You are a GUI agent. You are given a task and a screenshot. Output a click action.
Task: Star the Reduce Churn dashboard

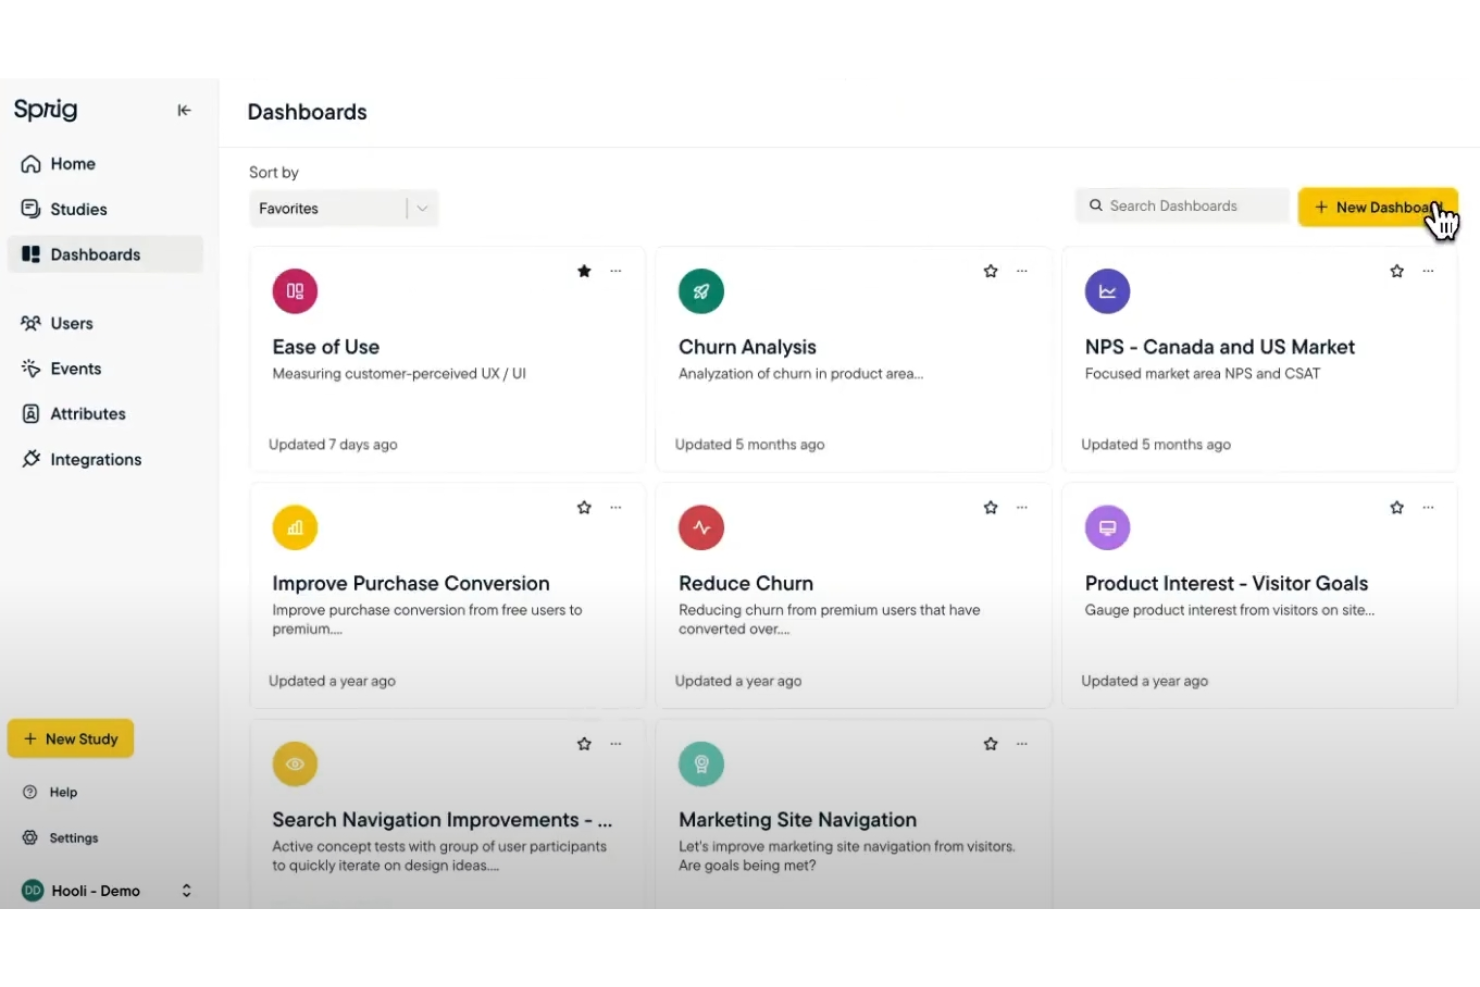pos(990,507)
